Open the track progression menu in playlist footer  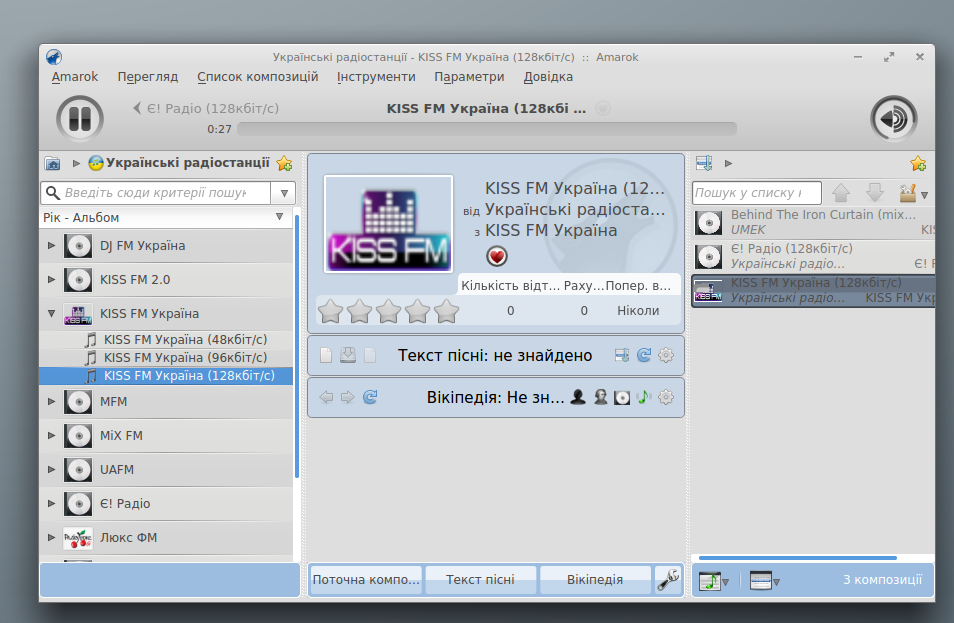[714, 581]
